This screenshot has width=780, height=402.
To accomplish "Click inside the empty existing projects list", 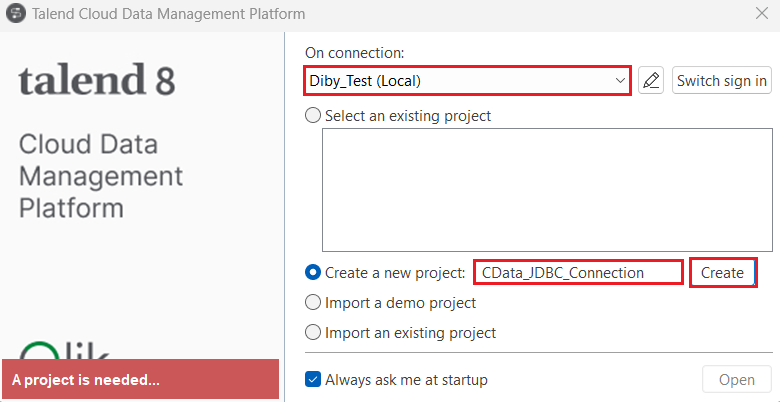I will tap(547, 189).
